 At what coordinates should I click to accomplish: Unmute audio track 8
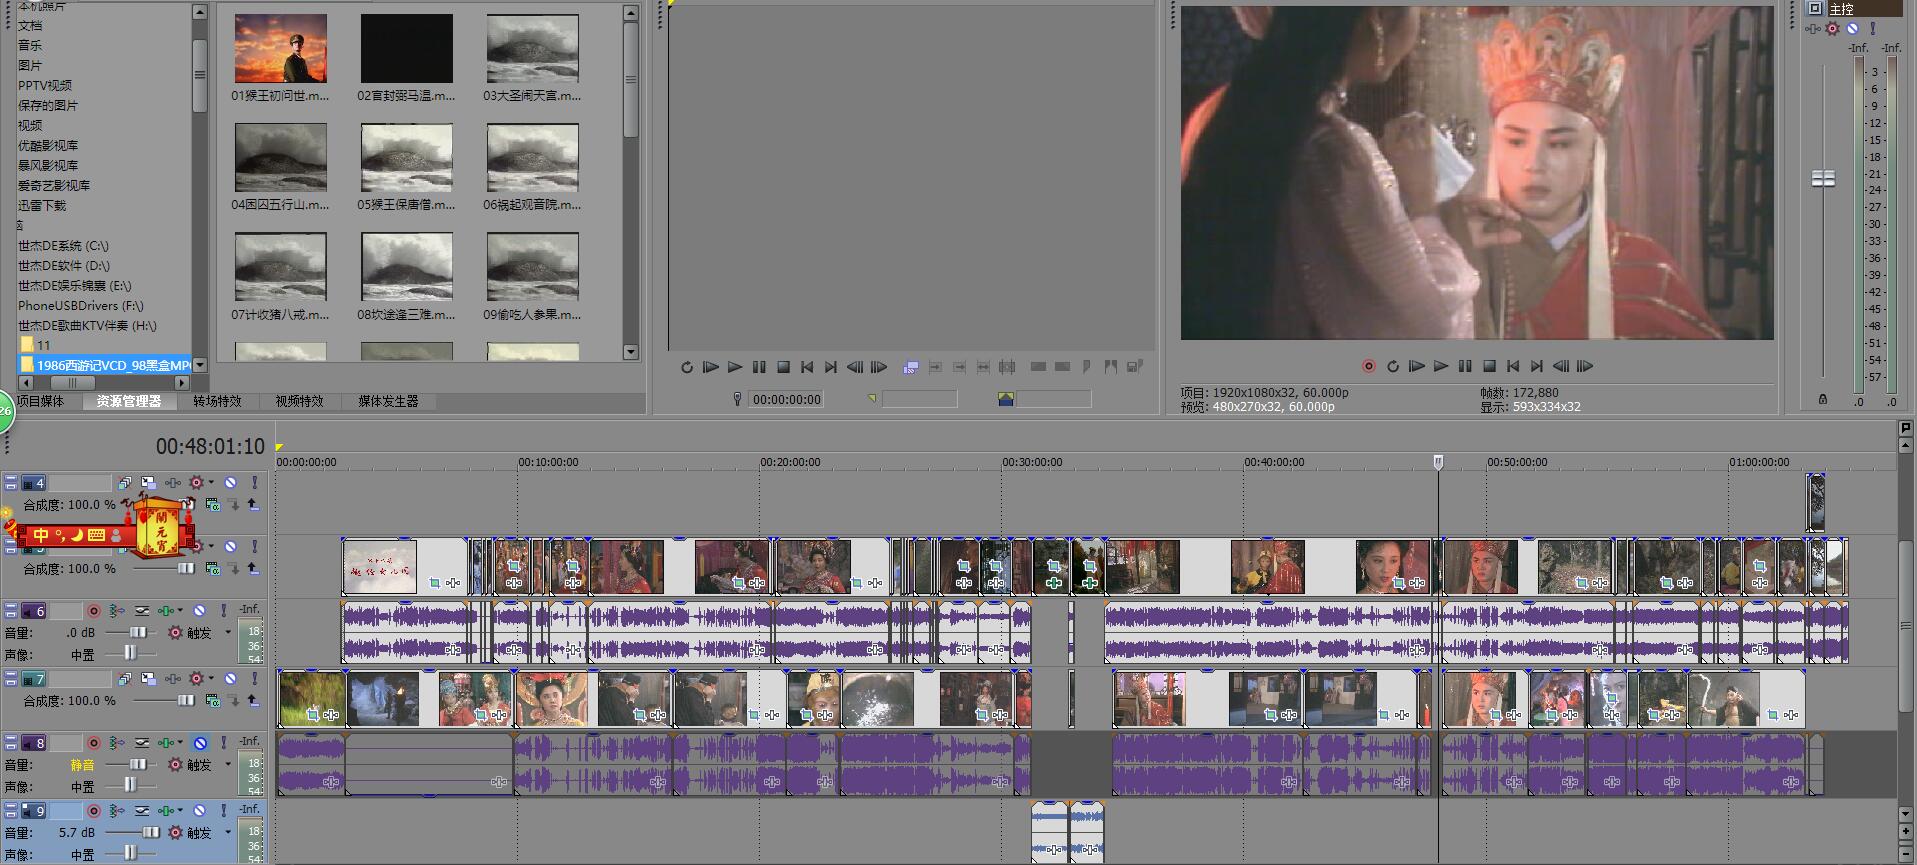(199, 743)
